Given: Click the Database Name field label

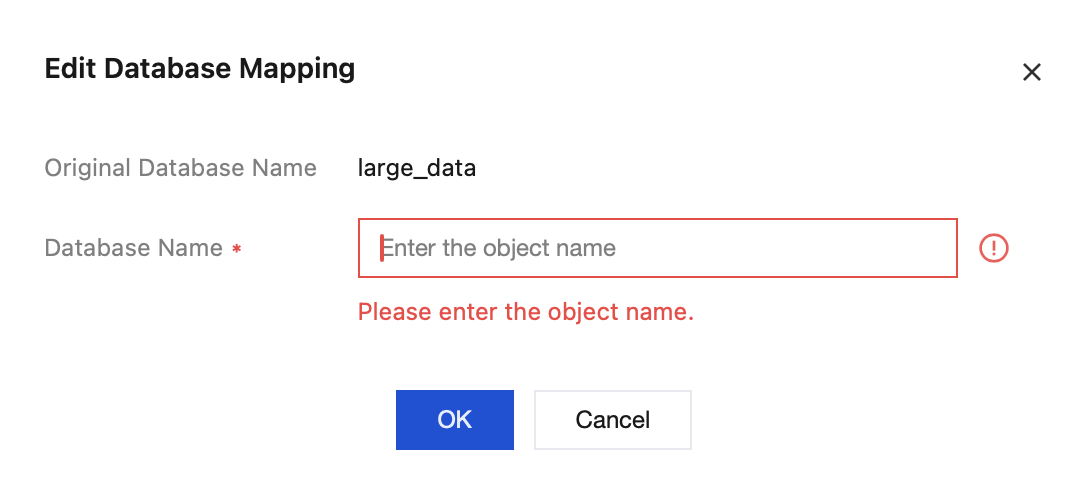Looking at the screenshot, I should click(134, 248).
